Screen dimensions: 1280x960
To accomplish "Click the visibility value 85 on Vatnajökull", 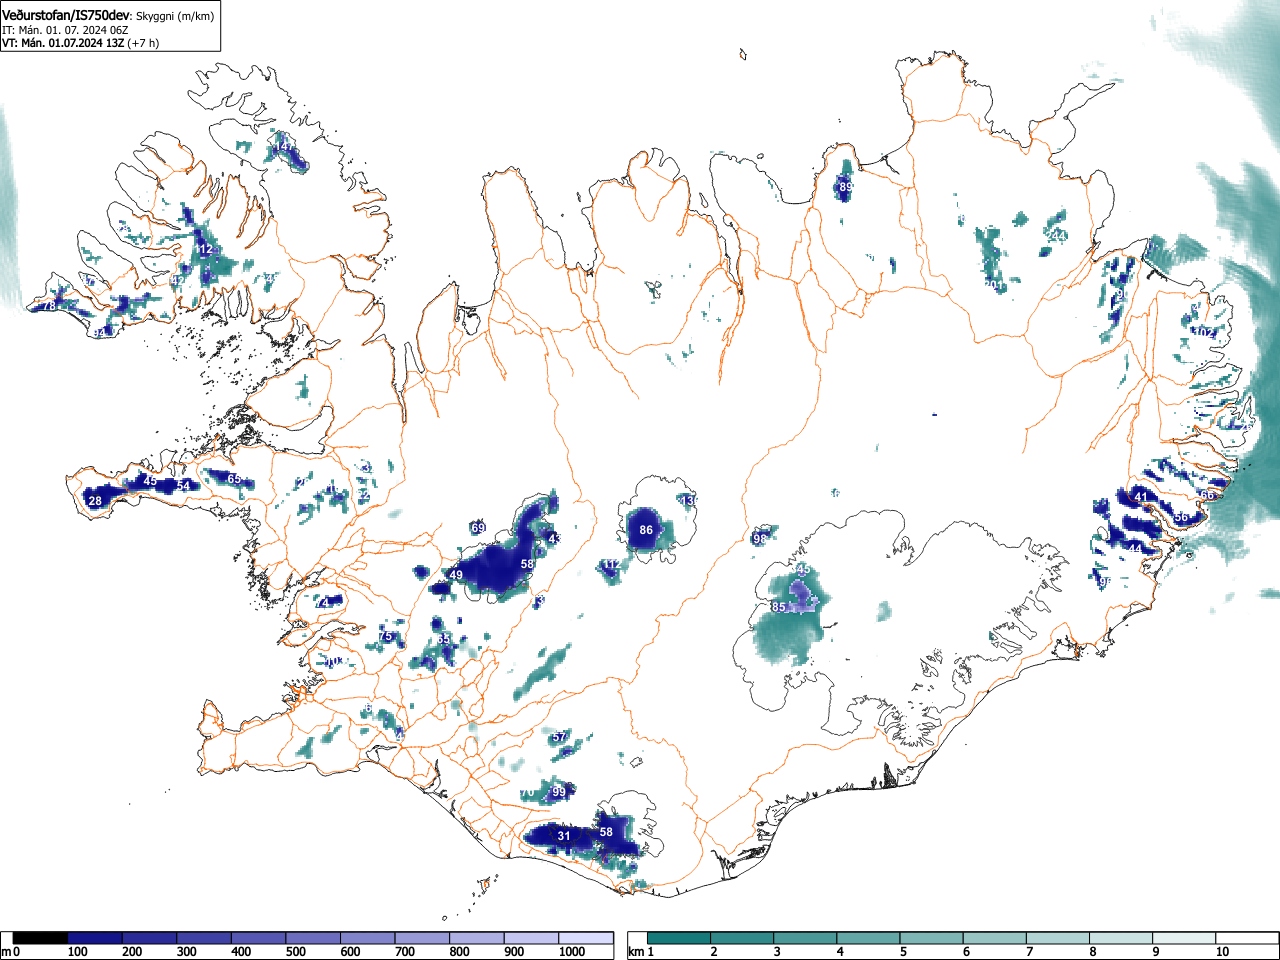I will tap(779, 607).
